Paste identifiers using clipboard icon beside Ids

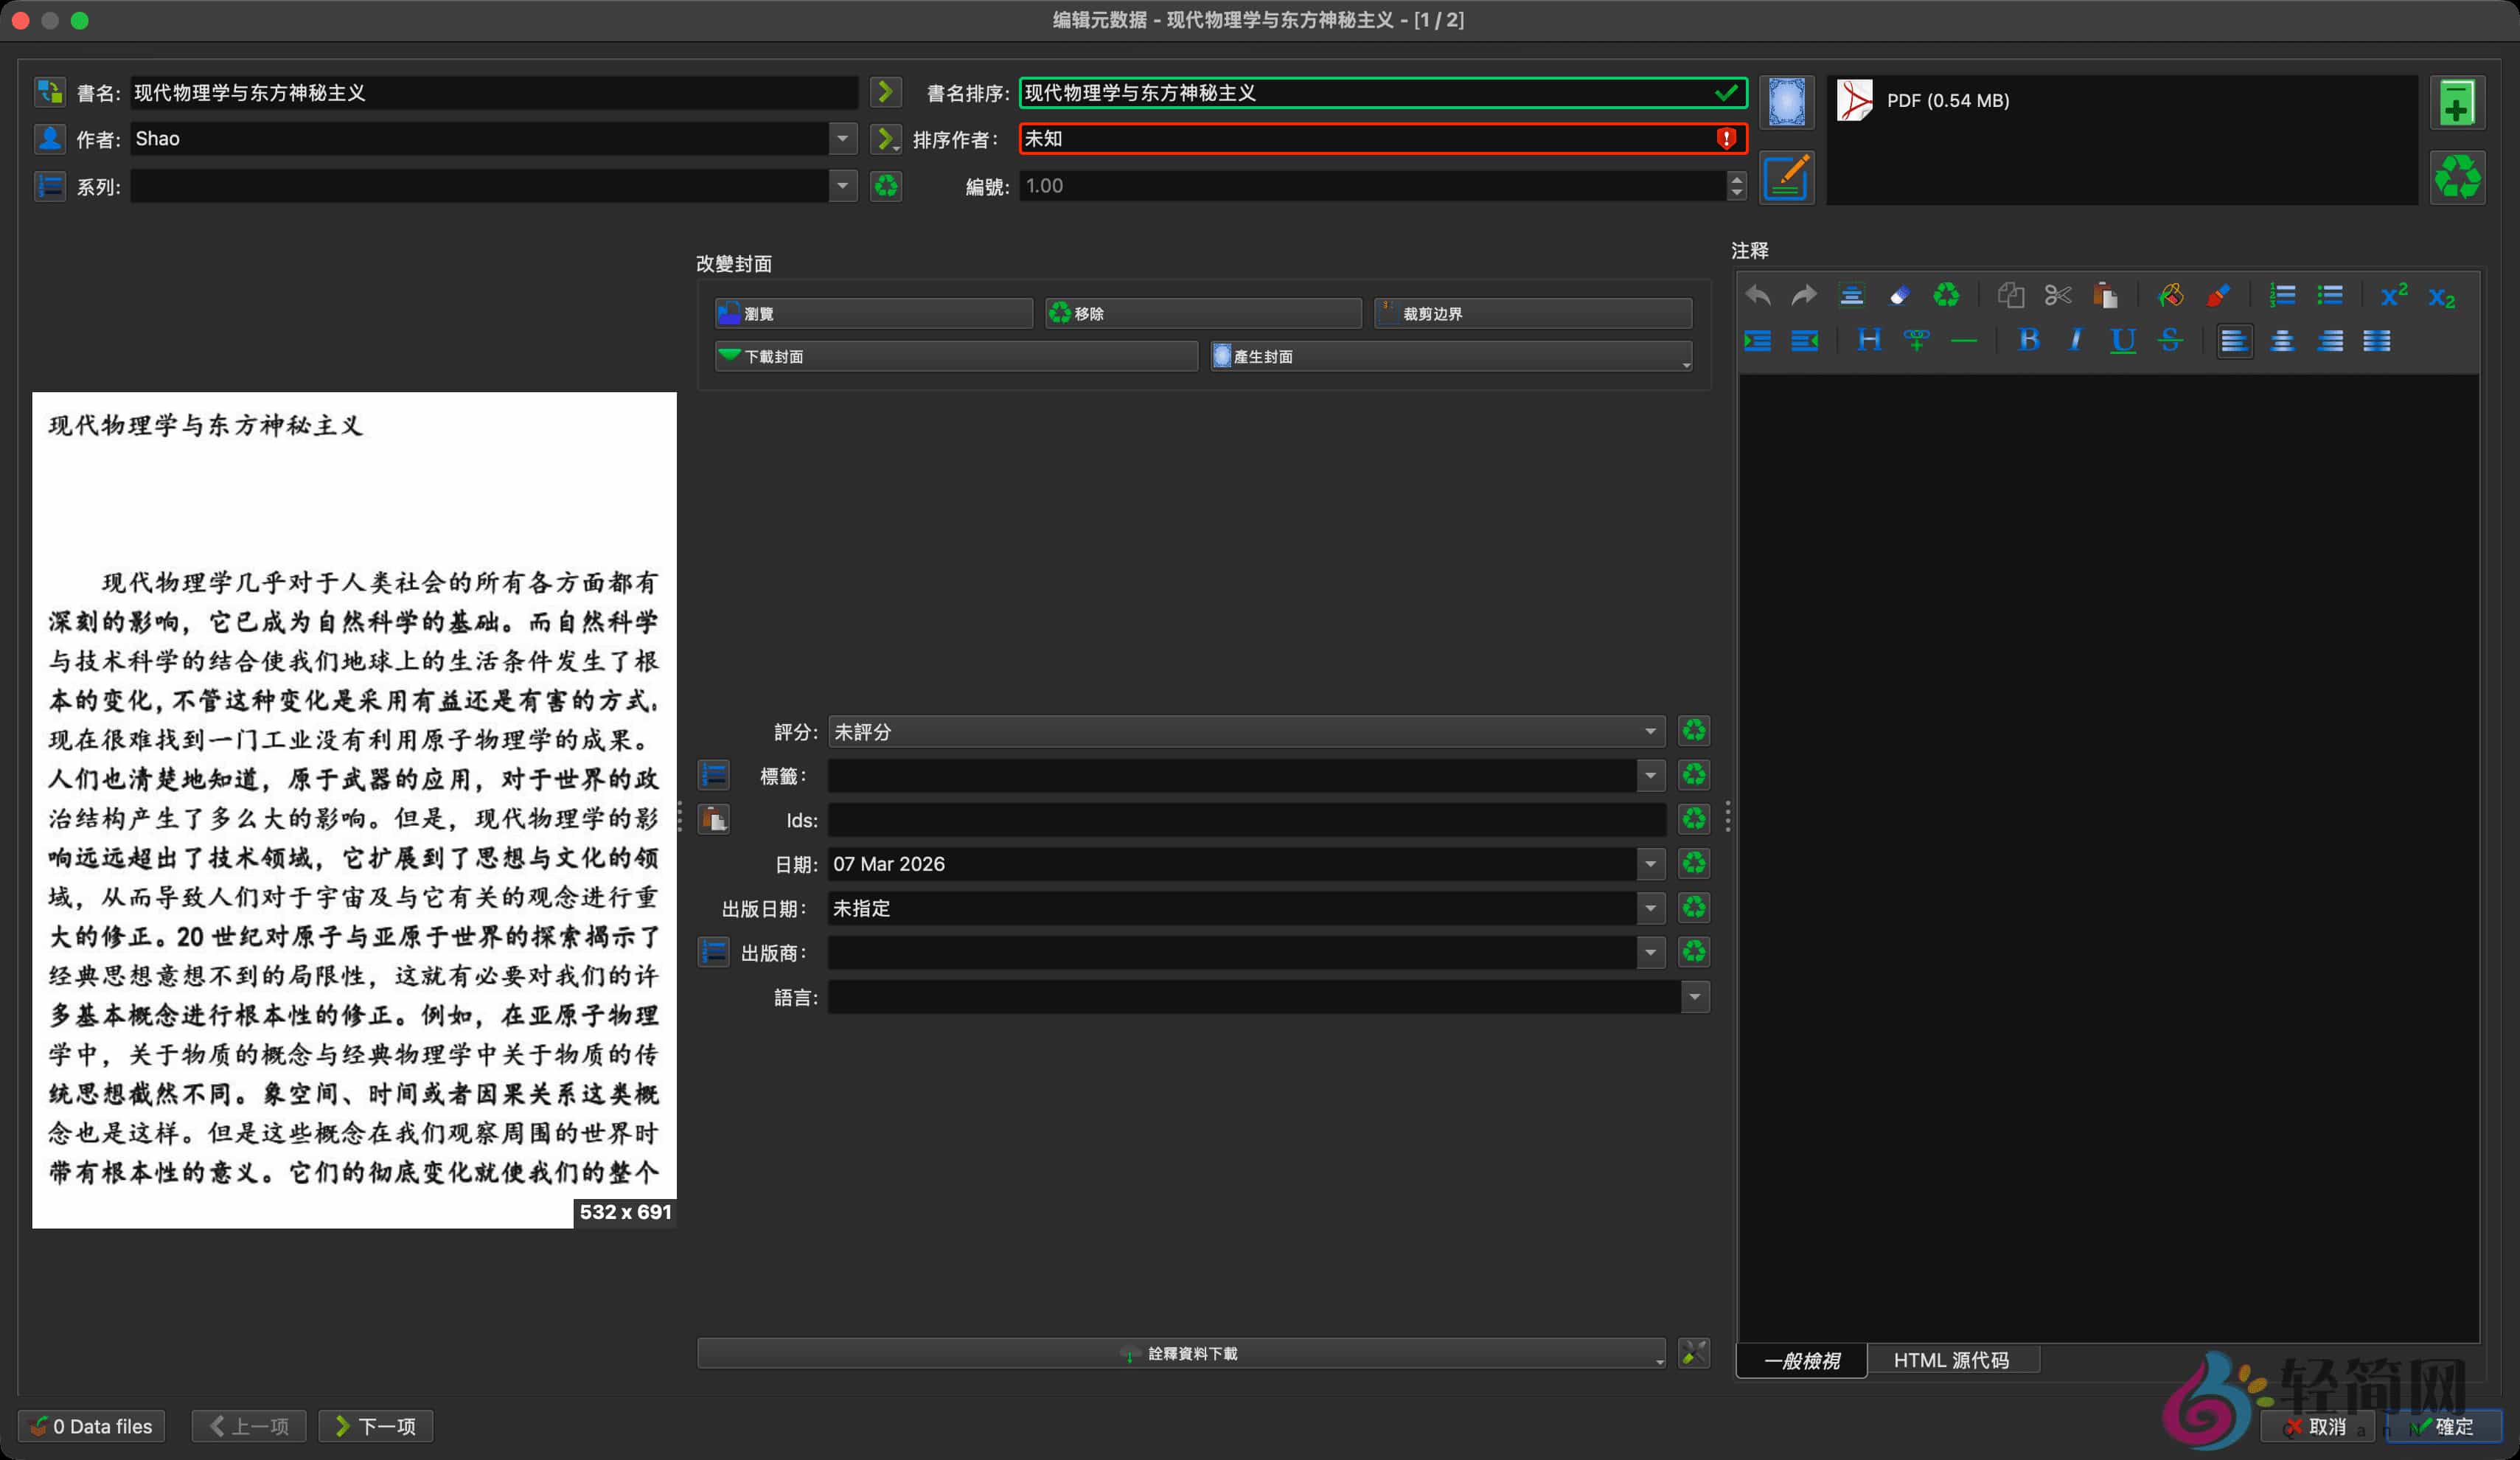(714, 819)
